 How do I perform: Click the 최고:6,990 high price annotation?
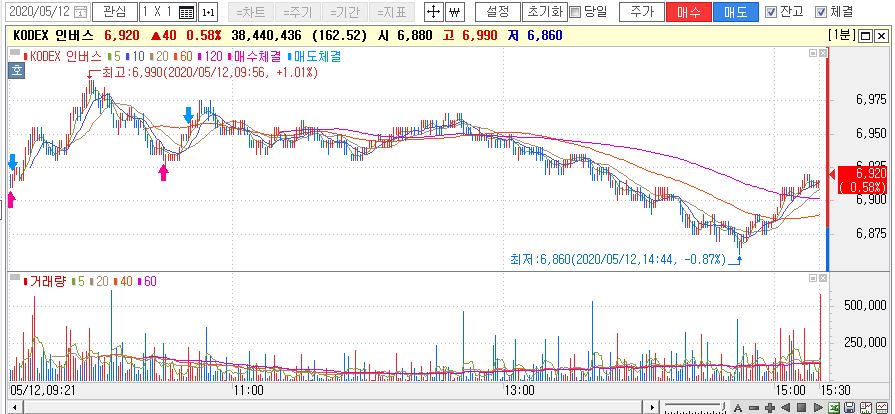[x=208, y=73]
